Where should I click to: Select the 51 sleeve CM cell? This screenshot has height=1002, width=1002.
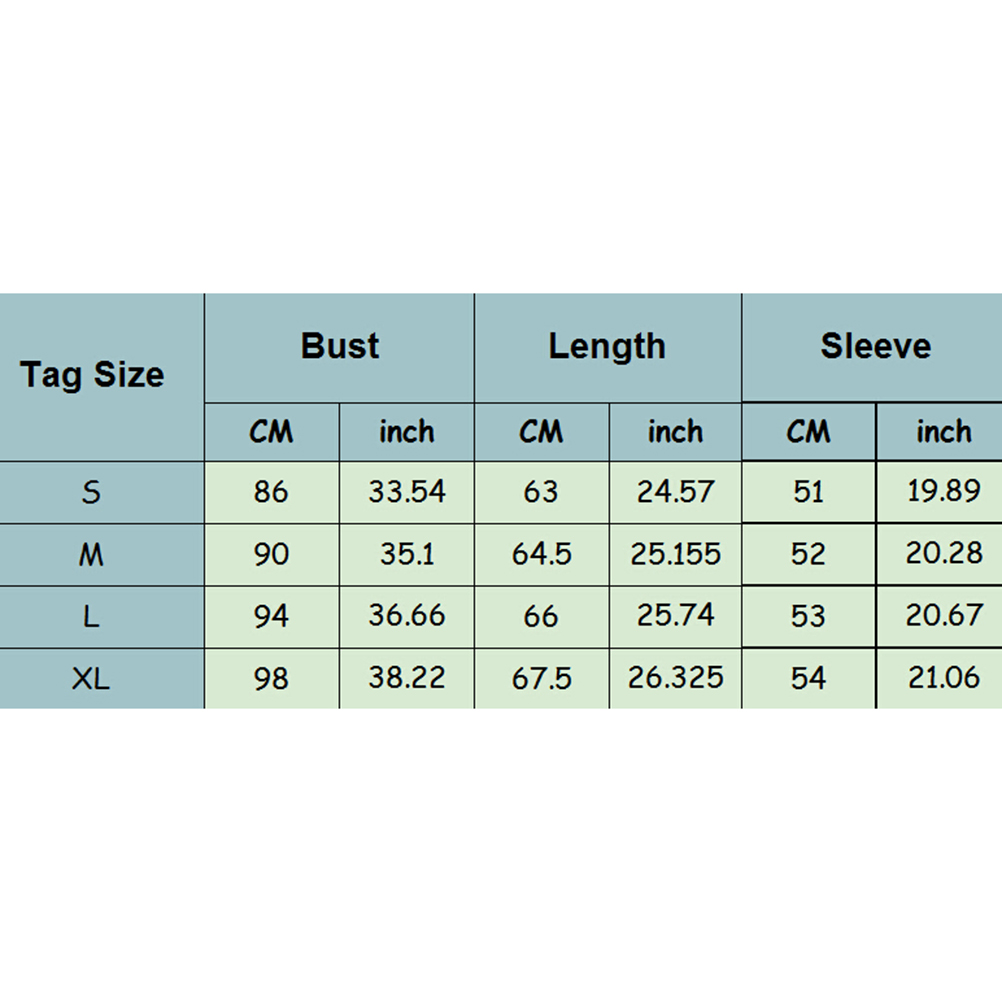808,492
